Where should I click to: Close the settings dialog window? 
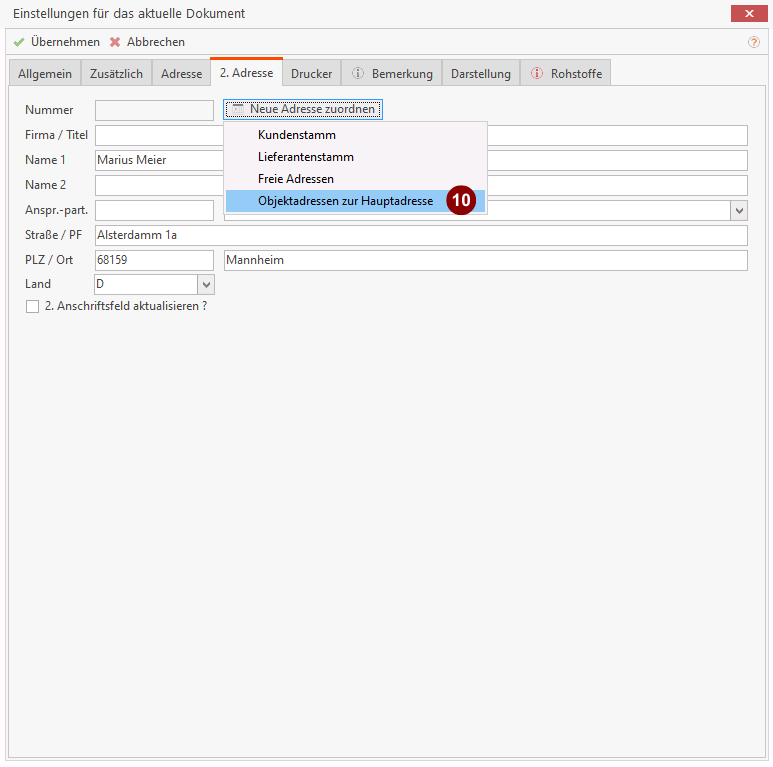pos(748,13)
